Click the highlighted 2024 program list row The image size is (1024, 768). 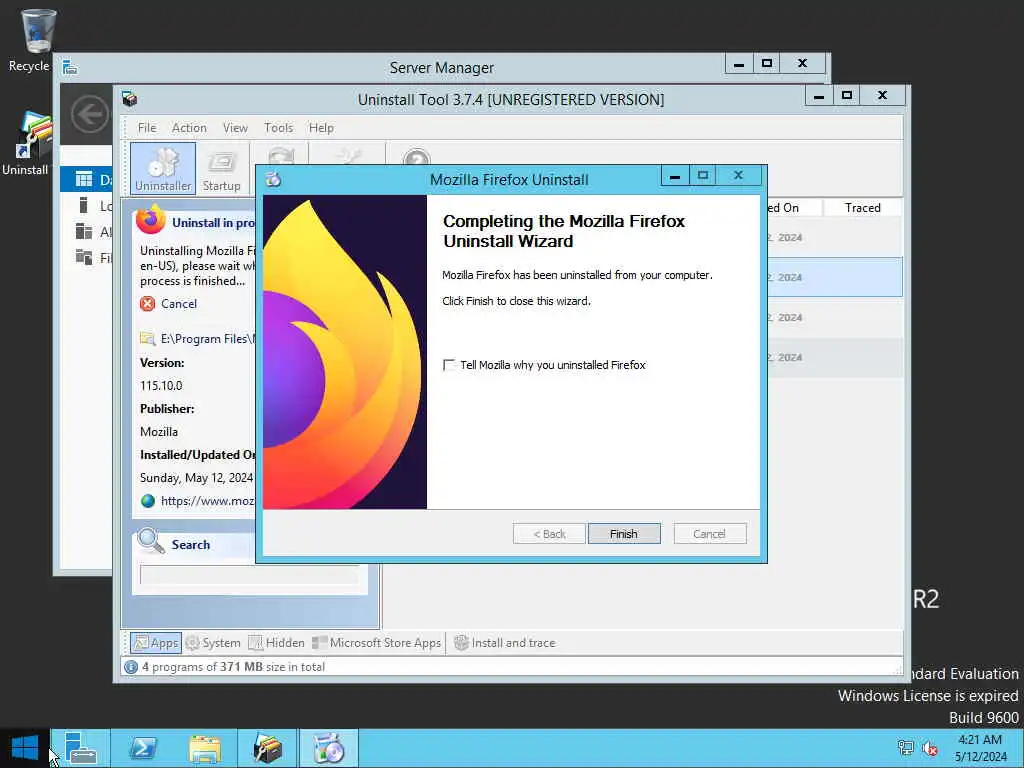[835, 277]
